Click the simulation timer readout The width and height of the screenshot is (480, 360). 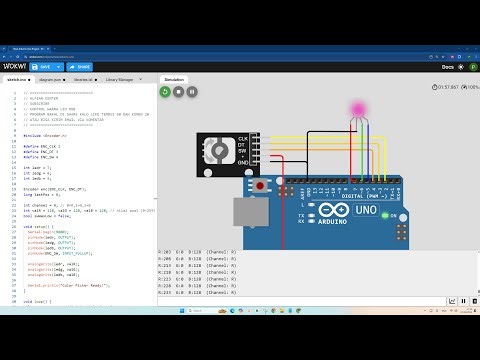click(x=445, y=87)
